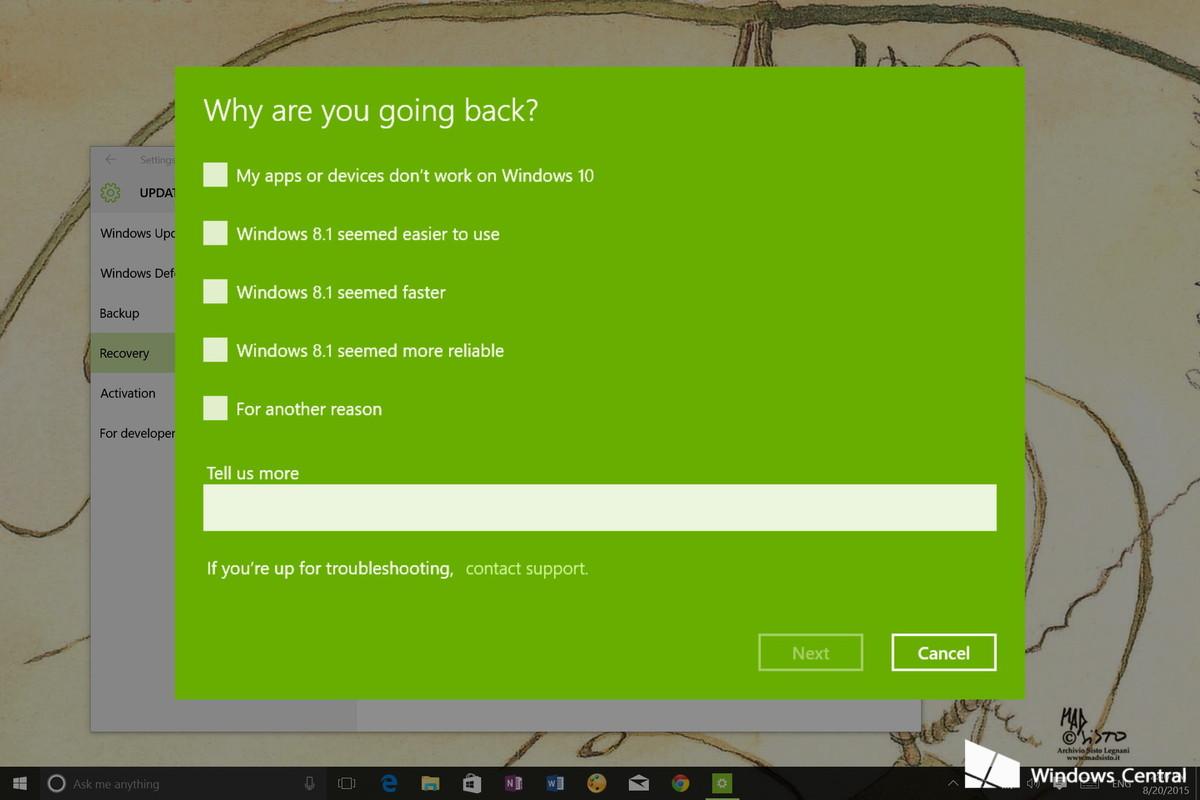
Task: Click the Settings gear icon beside UPDATE heading
Action: (x=110, y=192)
